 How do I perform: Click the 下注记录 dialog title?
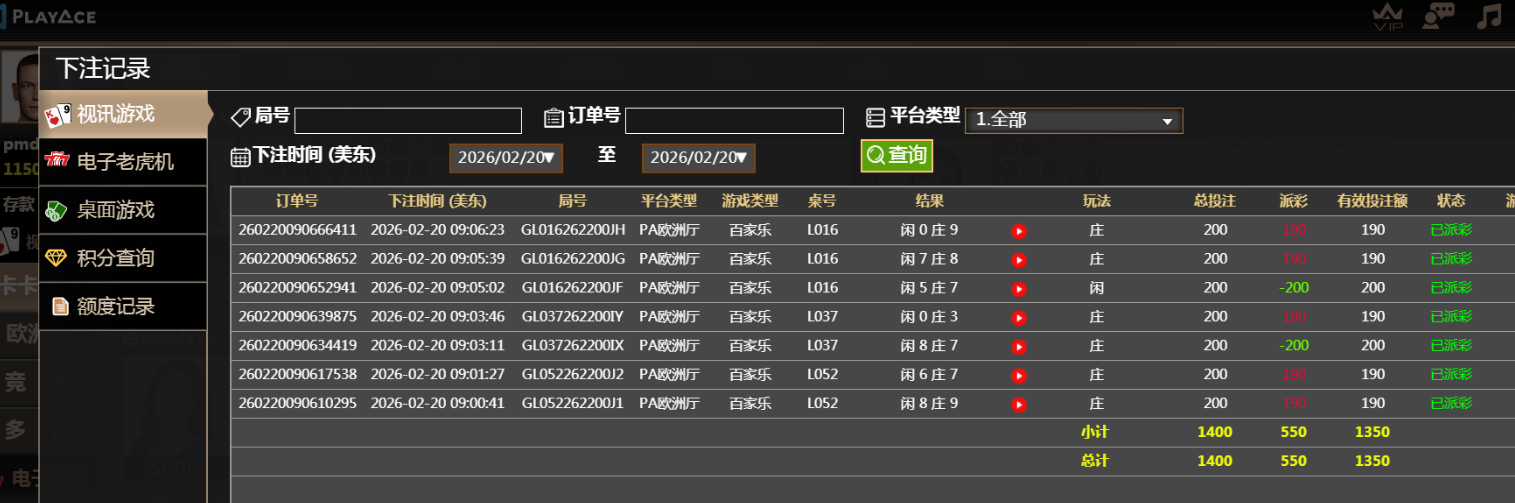(x=103, y=68)
